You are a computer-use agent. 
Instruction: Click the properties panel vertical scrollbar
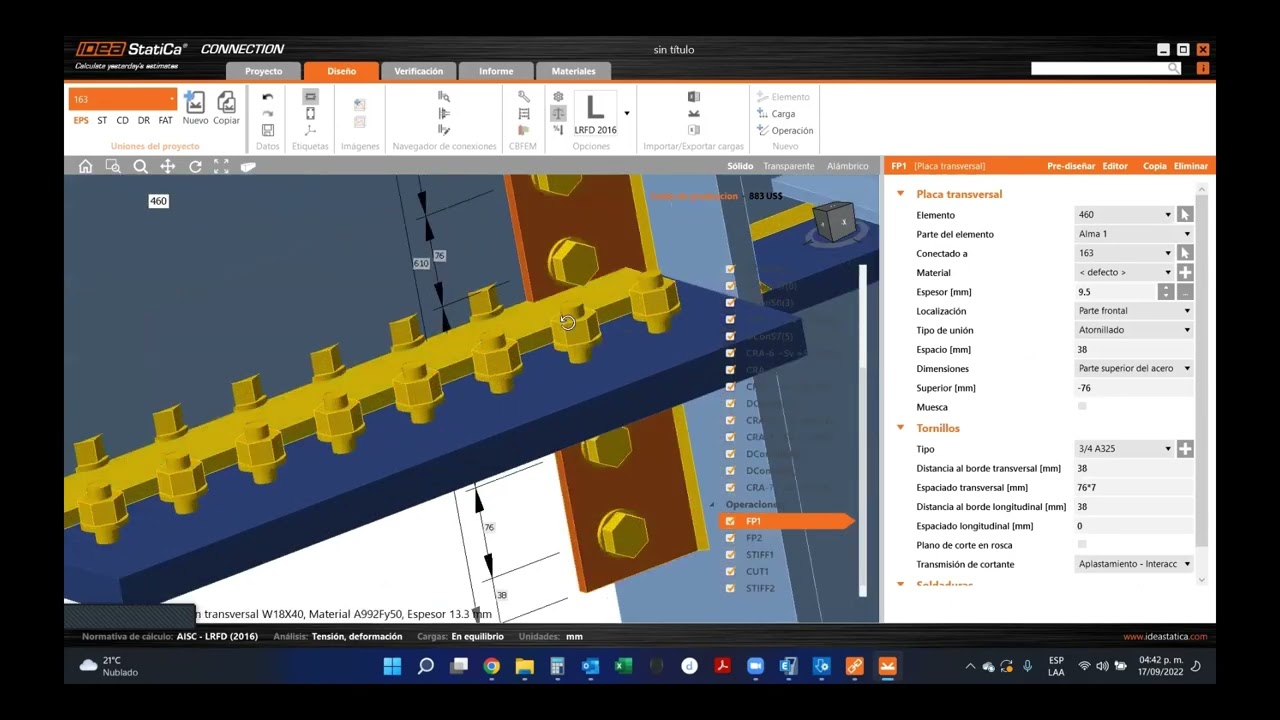(1202, 370)
